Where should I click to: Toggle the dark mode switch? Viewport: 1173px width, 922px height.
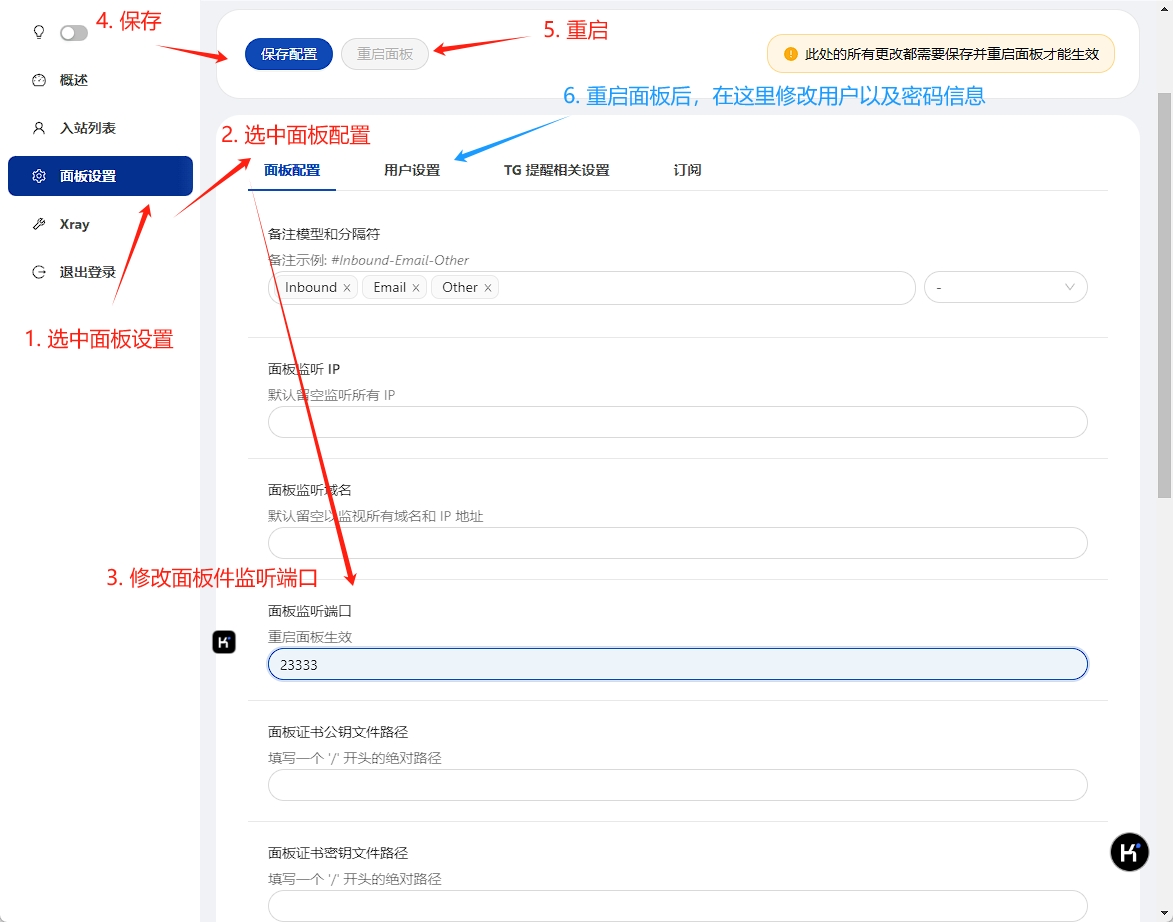point(73,33)
